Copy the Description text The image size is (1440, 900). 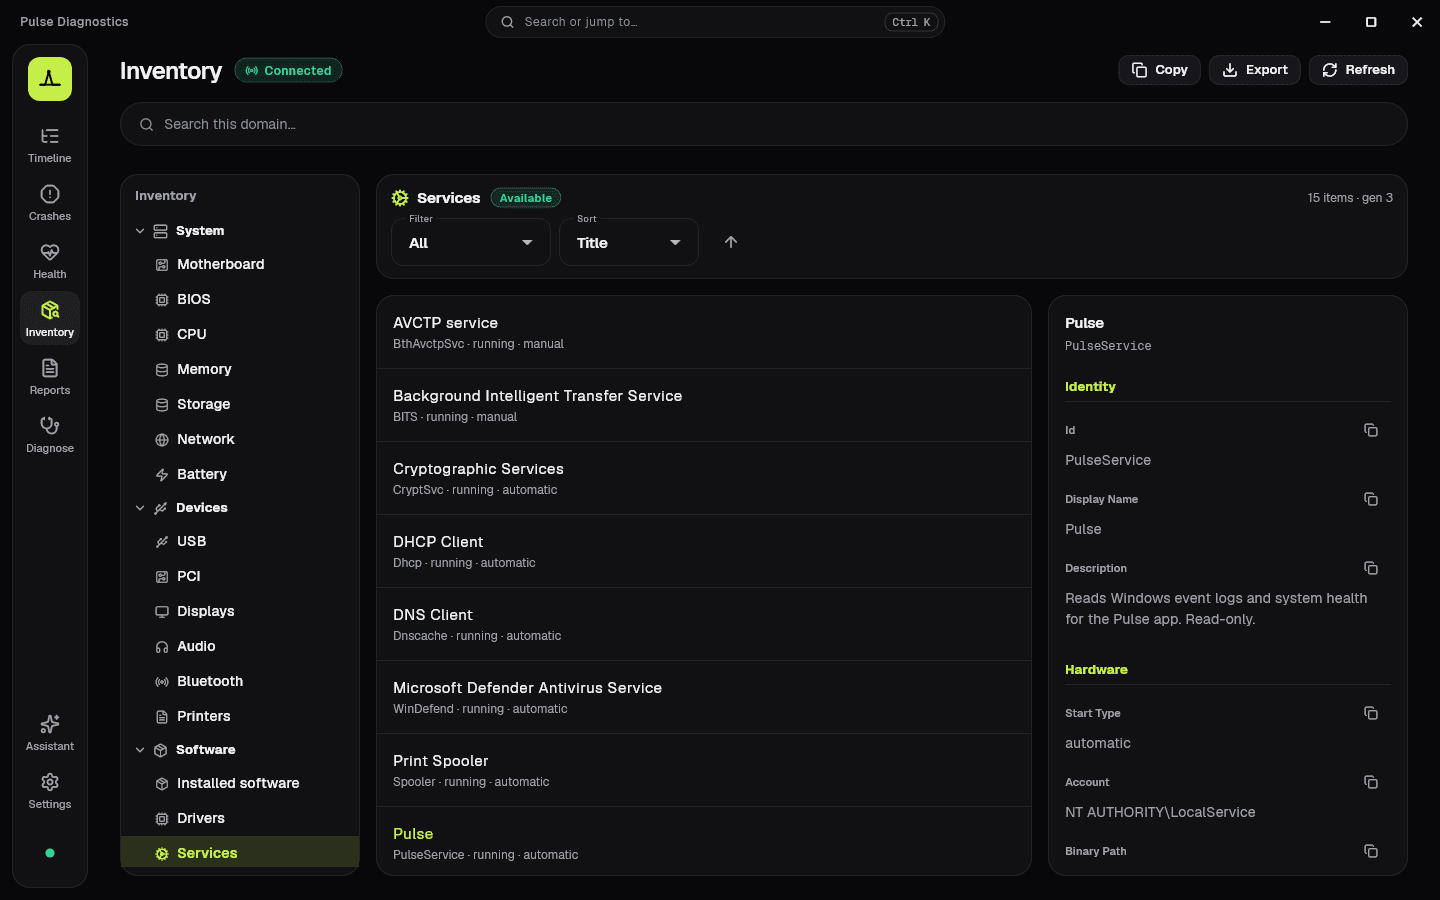point(1371,568)
